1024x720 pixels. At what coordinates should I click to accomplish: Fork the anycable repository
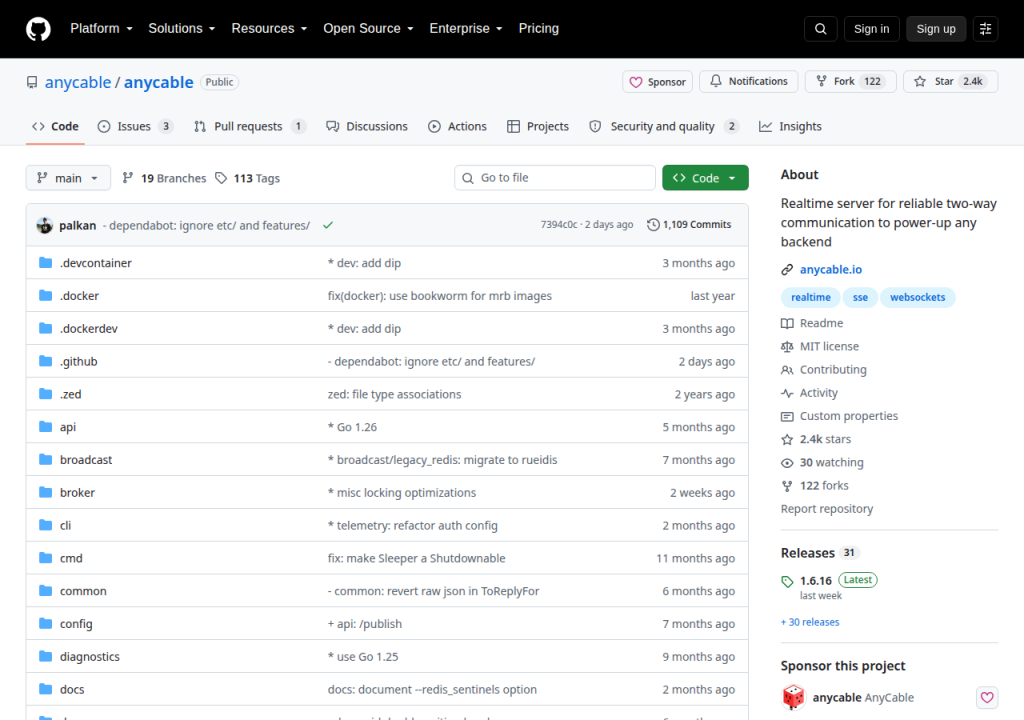pos(850,81)
